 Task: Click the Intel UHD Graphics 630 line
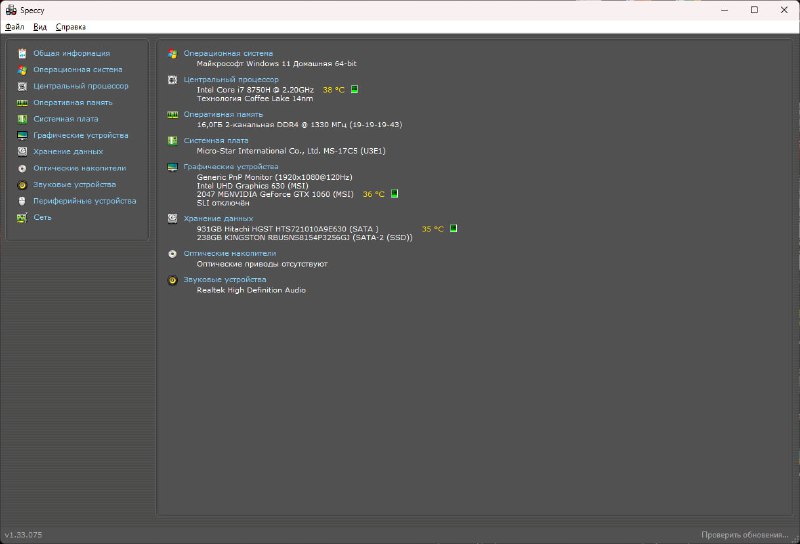[252, 186]
